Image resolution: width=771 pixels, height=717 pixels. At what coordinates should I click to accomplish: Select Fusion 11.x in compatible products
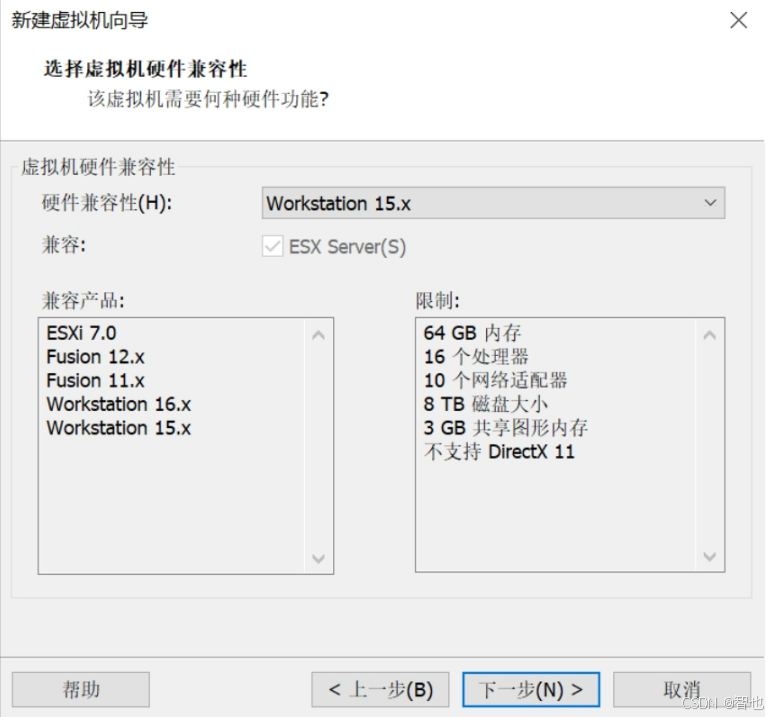tap(95, 380)
